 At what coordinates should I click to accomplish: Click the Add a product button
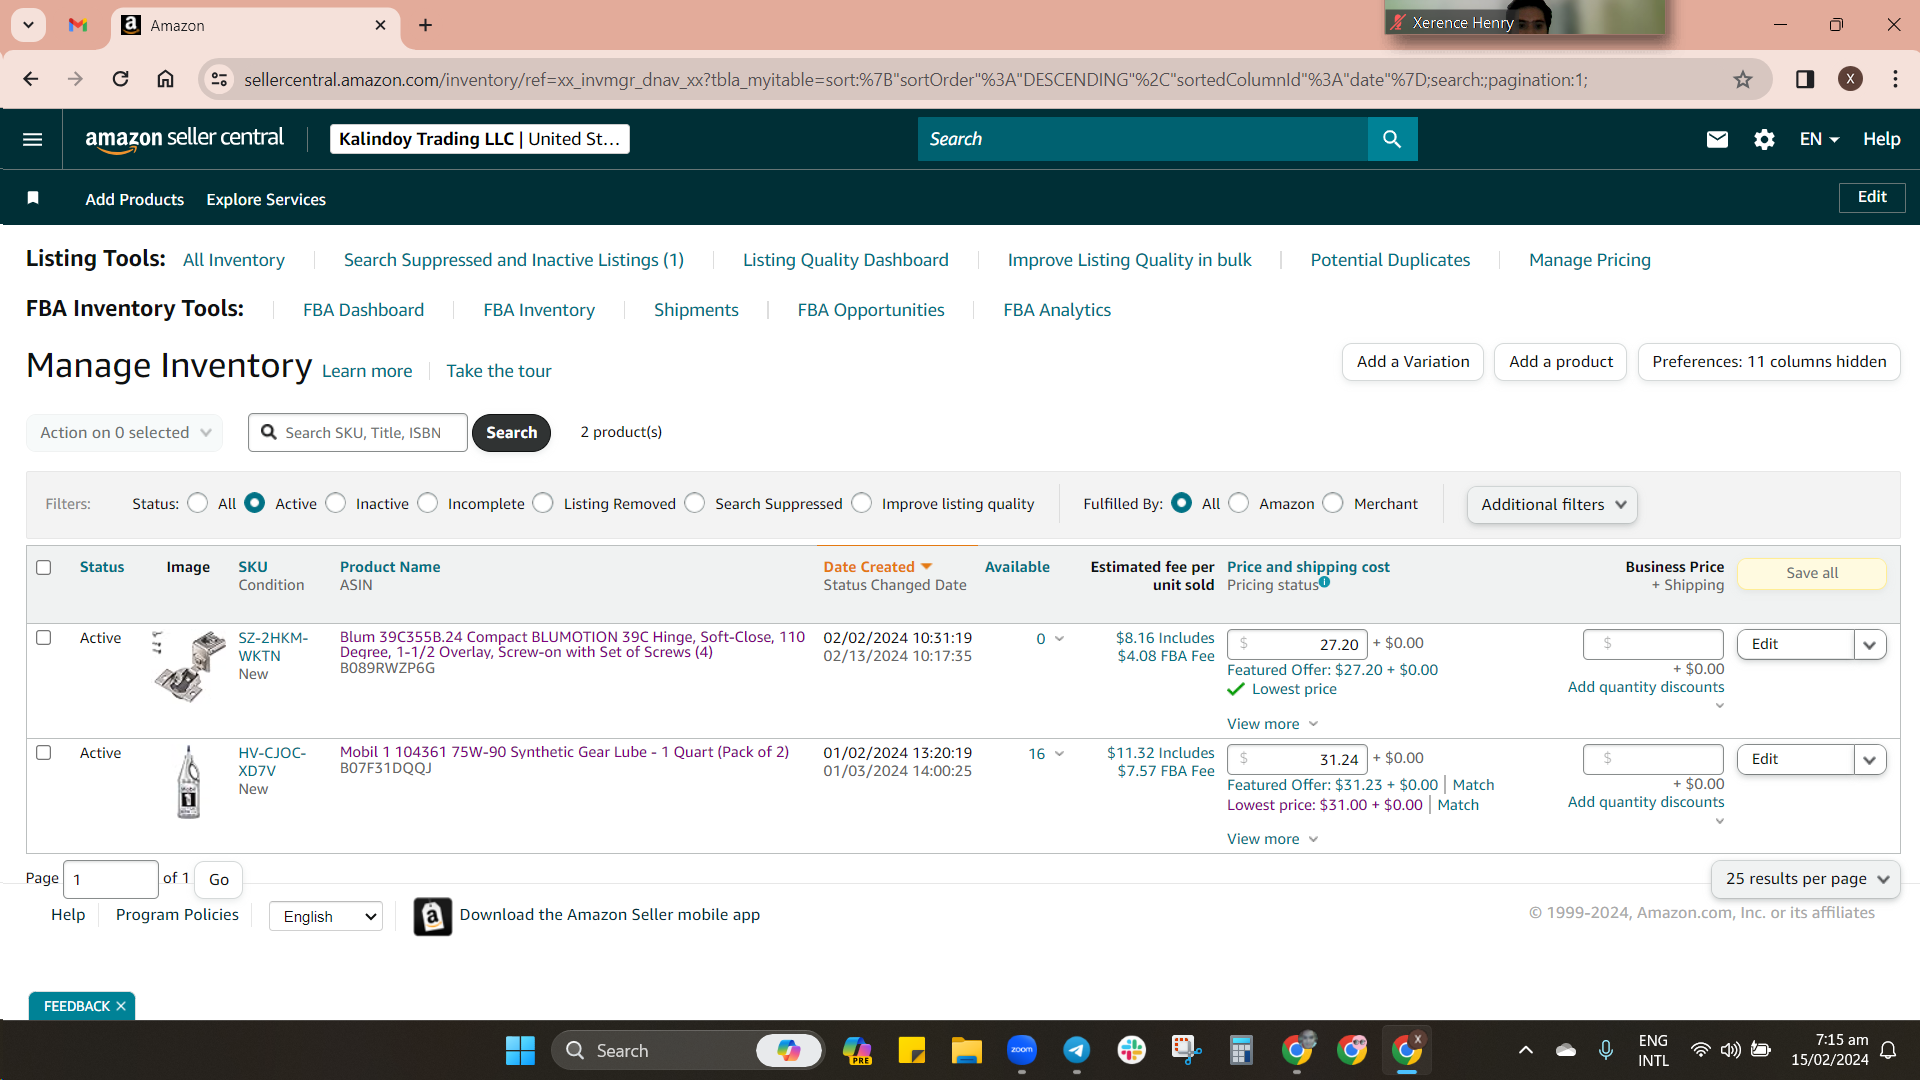pyautogui.click(x=1561, y=361)
